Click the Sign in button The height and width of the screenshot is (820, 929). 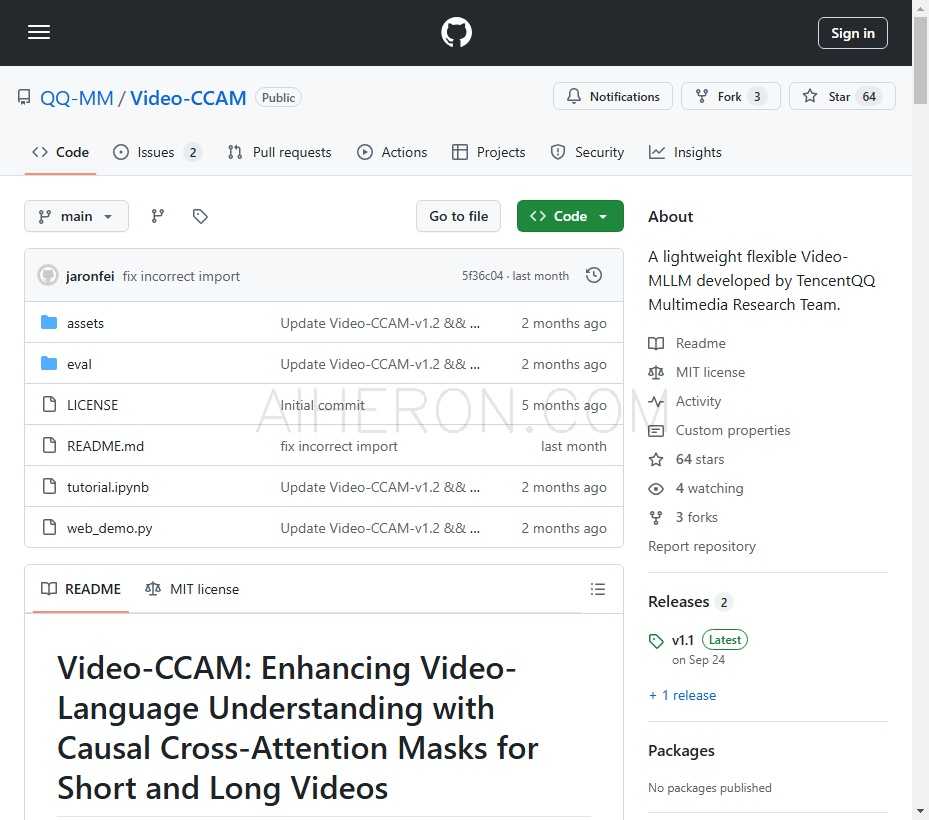852,33
